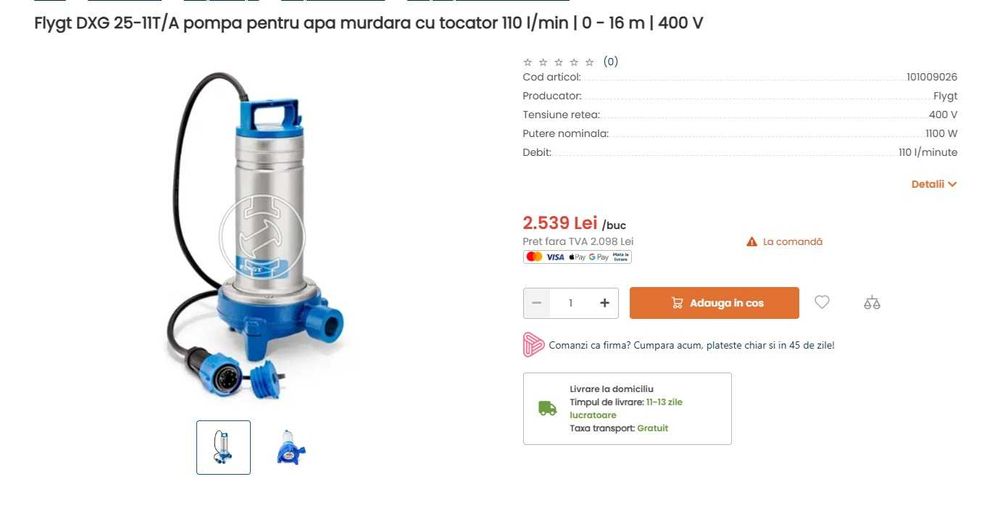Screen dimensions: 1000x511
Task: Click the quantity input field
Action: (571, 303)
